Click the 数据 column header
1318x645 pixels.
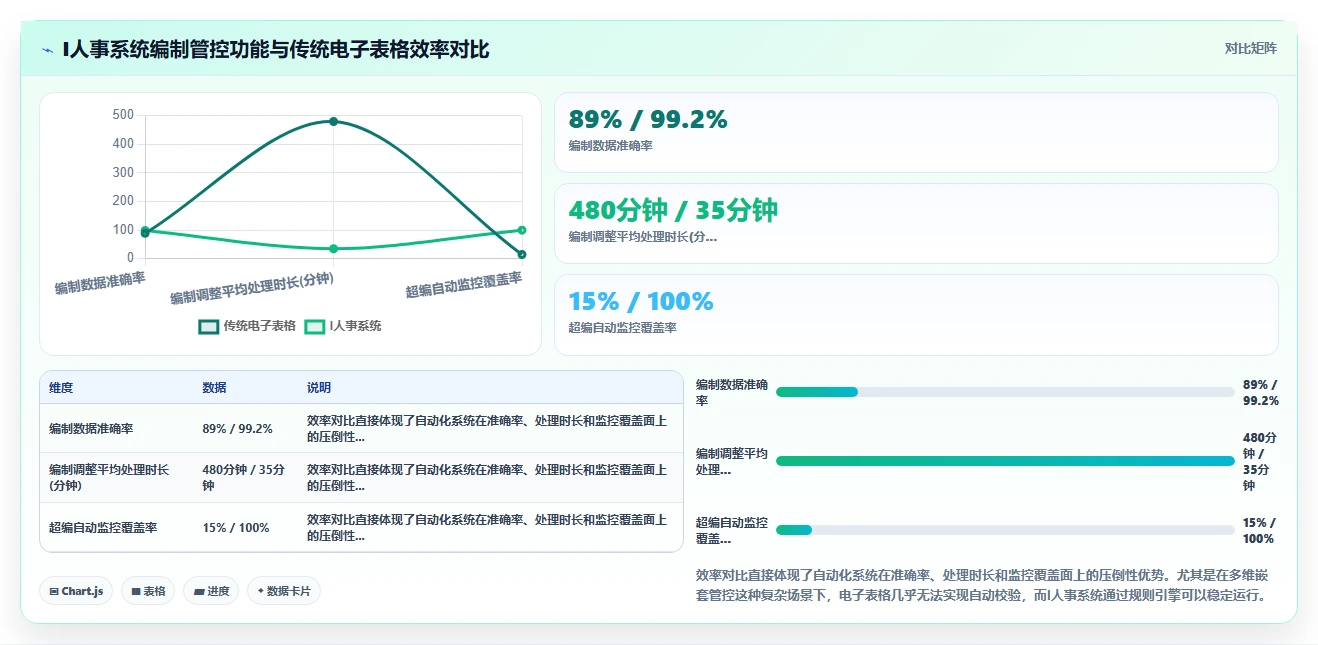click(214, 388)
